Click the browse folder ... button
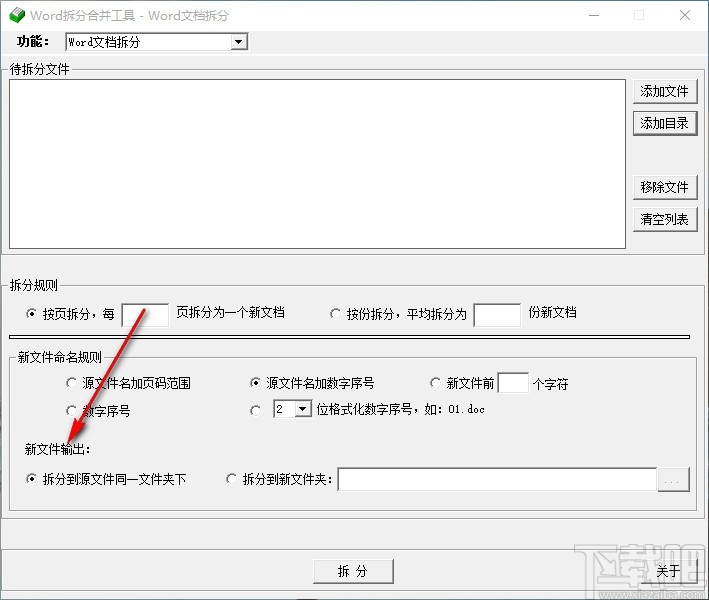This screenshot has height=600, width=709. 673,479
